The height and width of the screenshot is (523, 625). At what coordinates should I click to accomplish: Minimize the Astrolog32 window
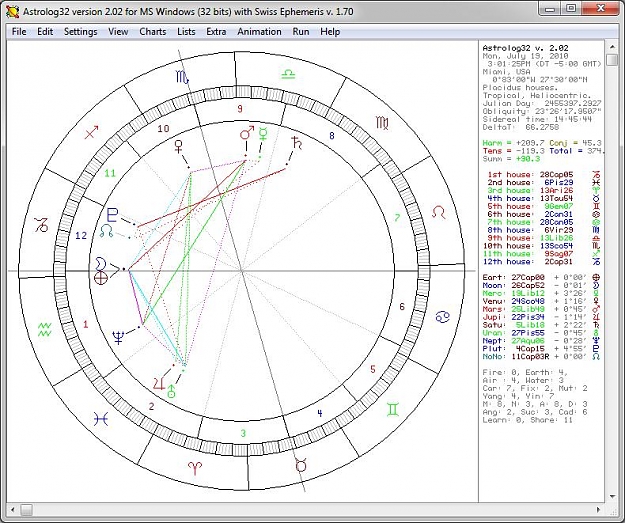tap(550, 8)
